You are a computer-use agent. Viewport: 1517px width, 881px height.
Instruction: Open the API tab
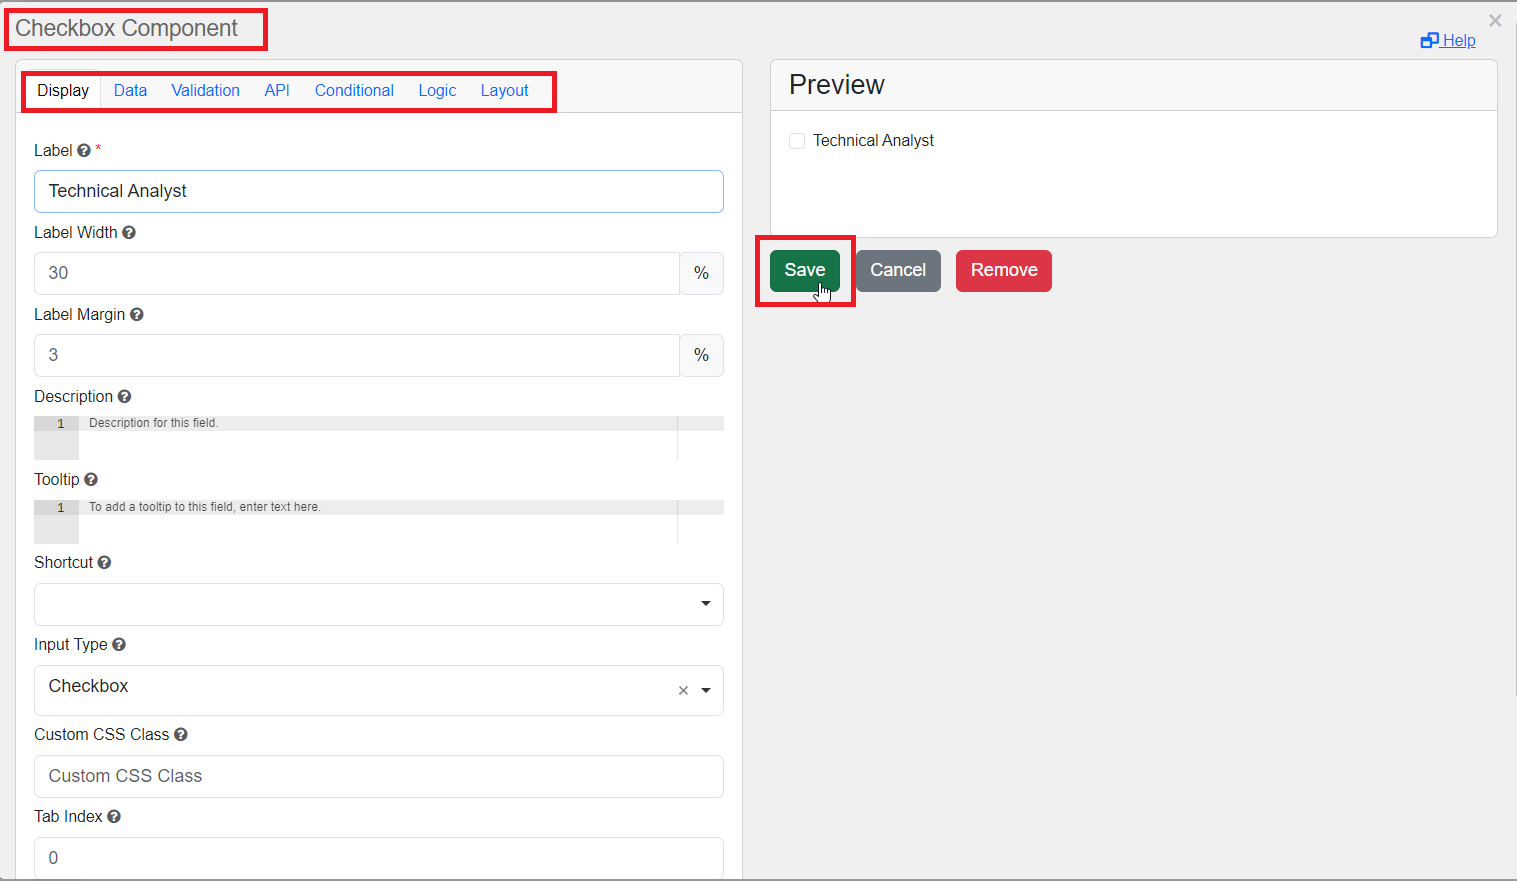pos(277,90)
